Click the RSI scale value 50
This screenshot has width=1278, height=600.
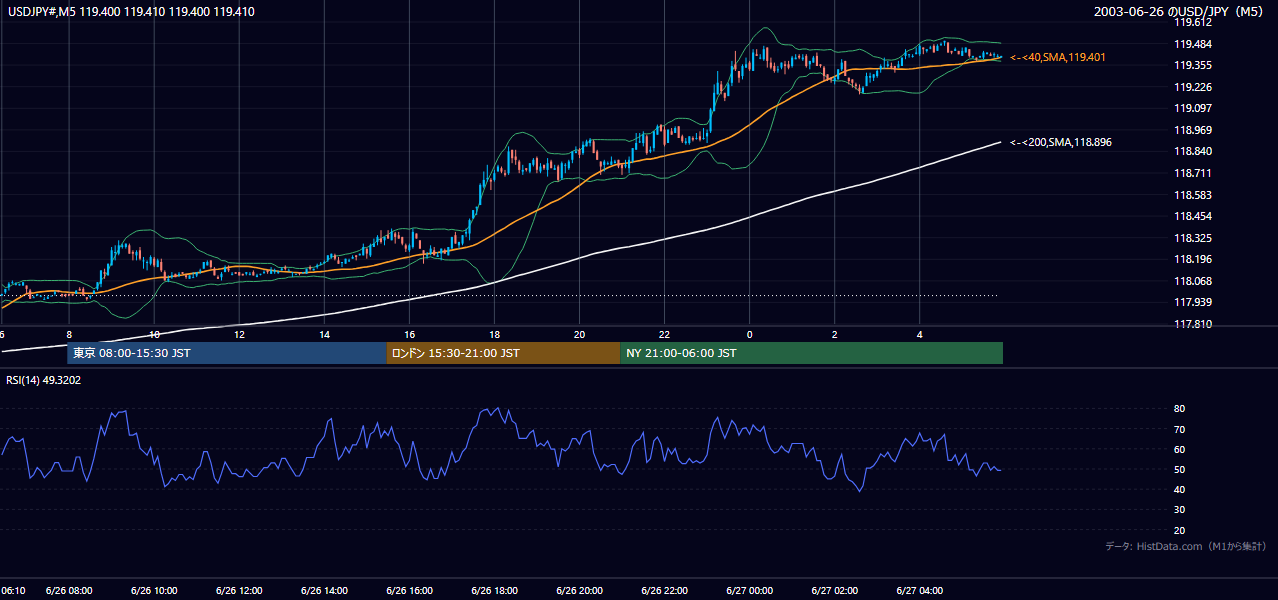pos(1180,470)
